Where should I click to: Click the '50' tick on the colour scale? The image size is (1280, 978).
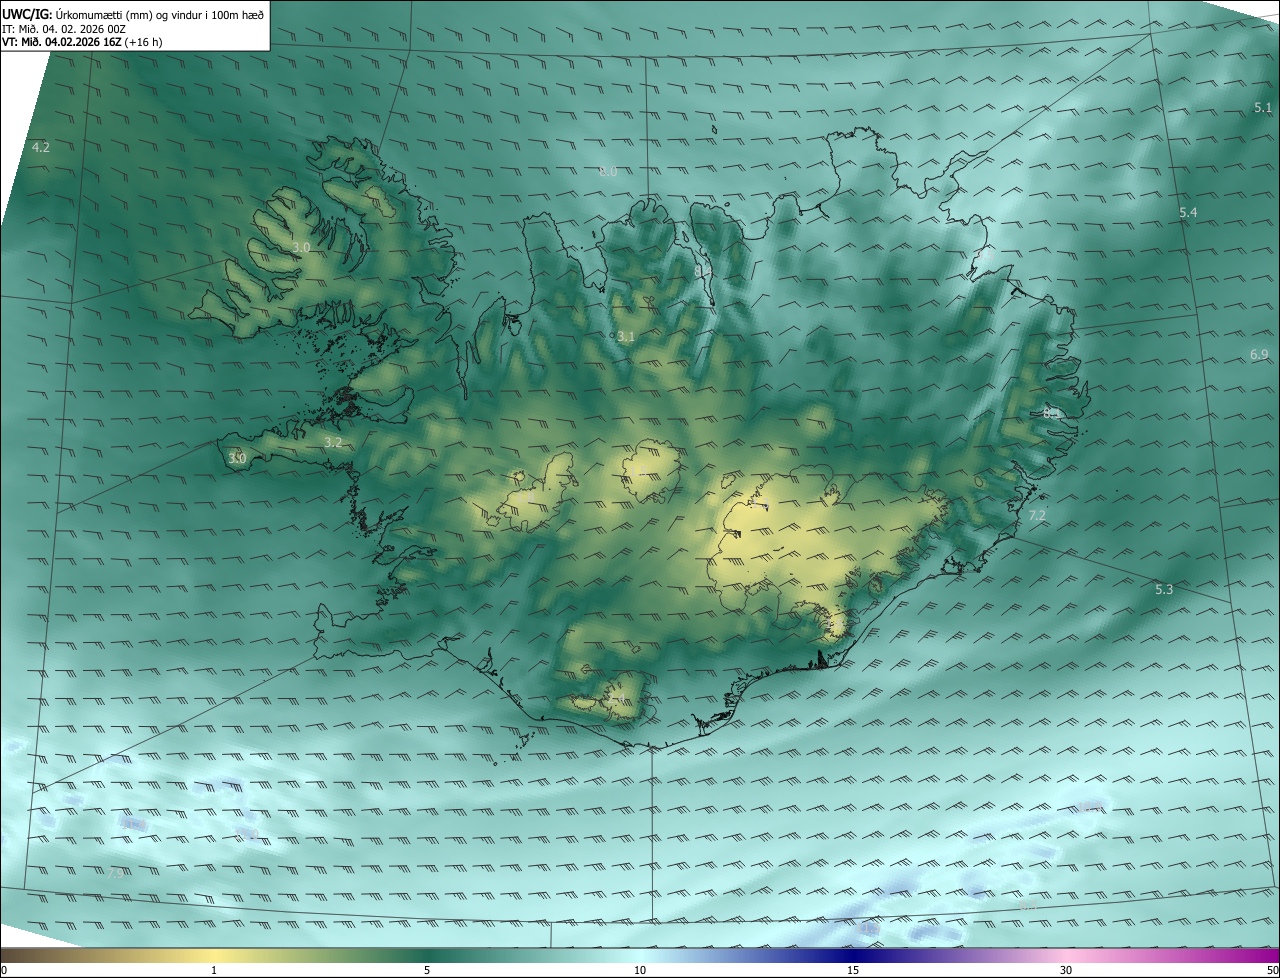click(x=1272, y=970)
